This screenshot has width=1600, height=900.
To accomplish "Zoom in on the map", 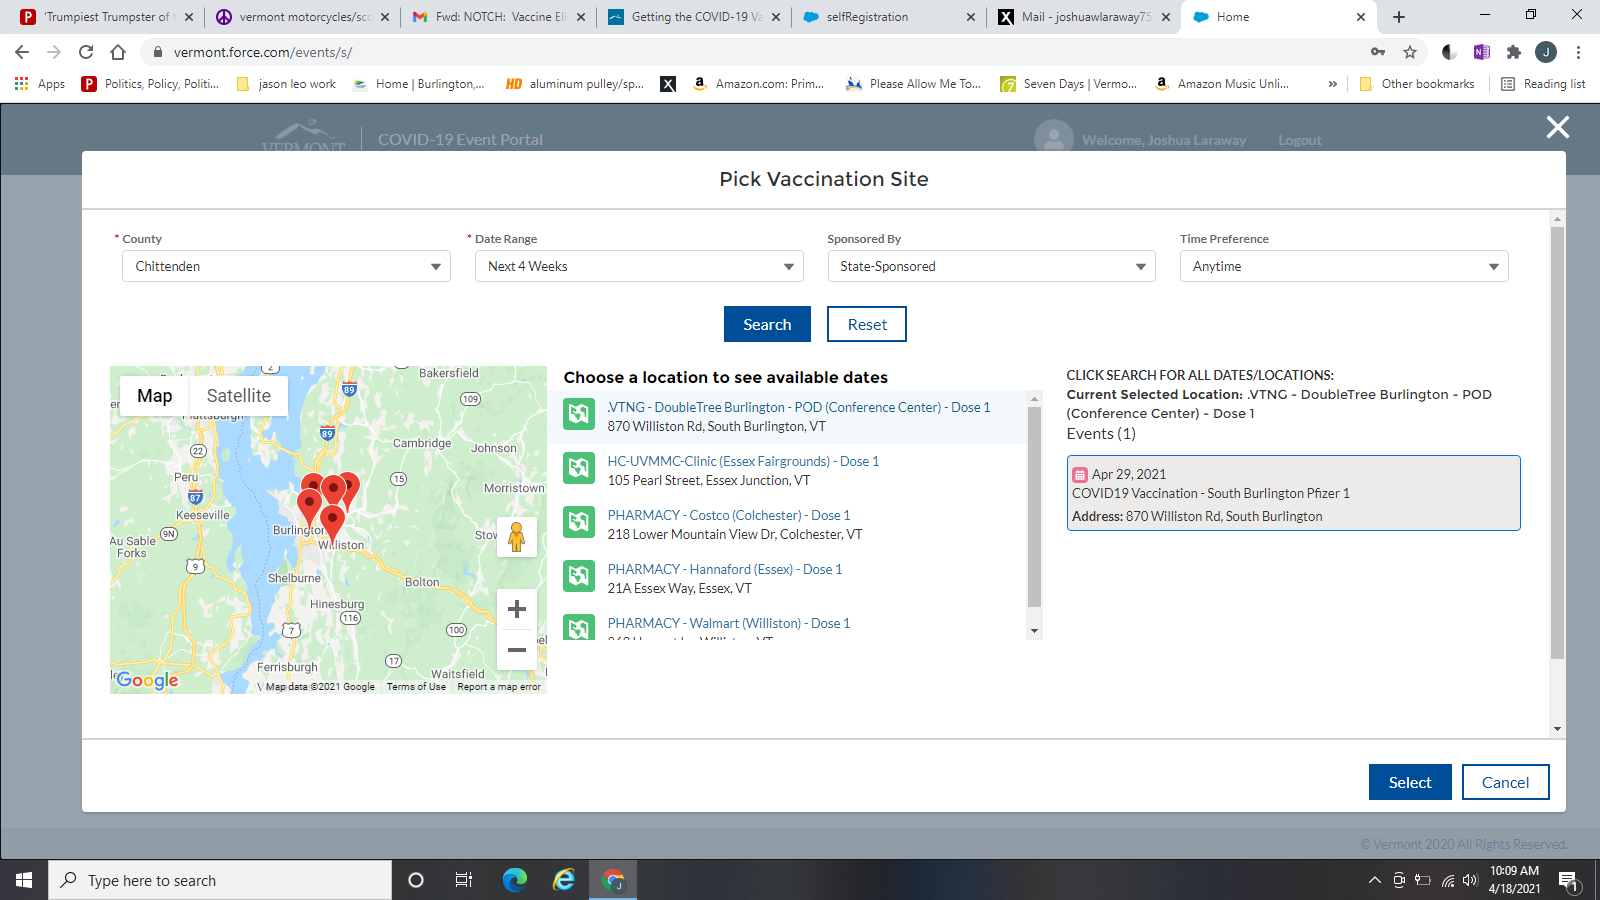I will pyautogui.click(x=516, y=609).
